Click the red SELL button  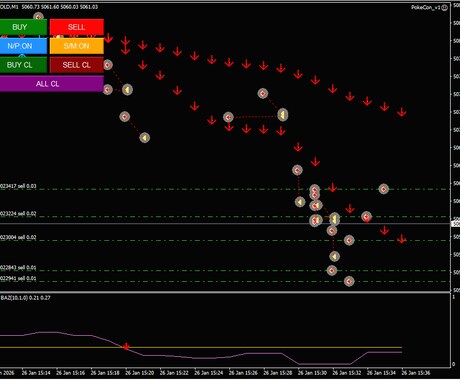click(77, 27)
